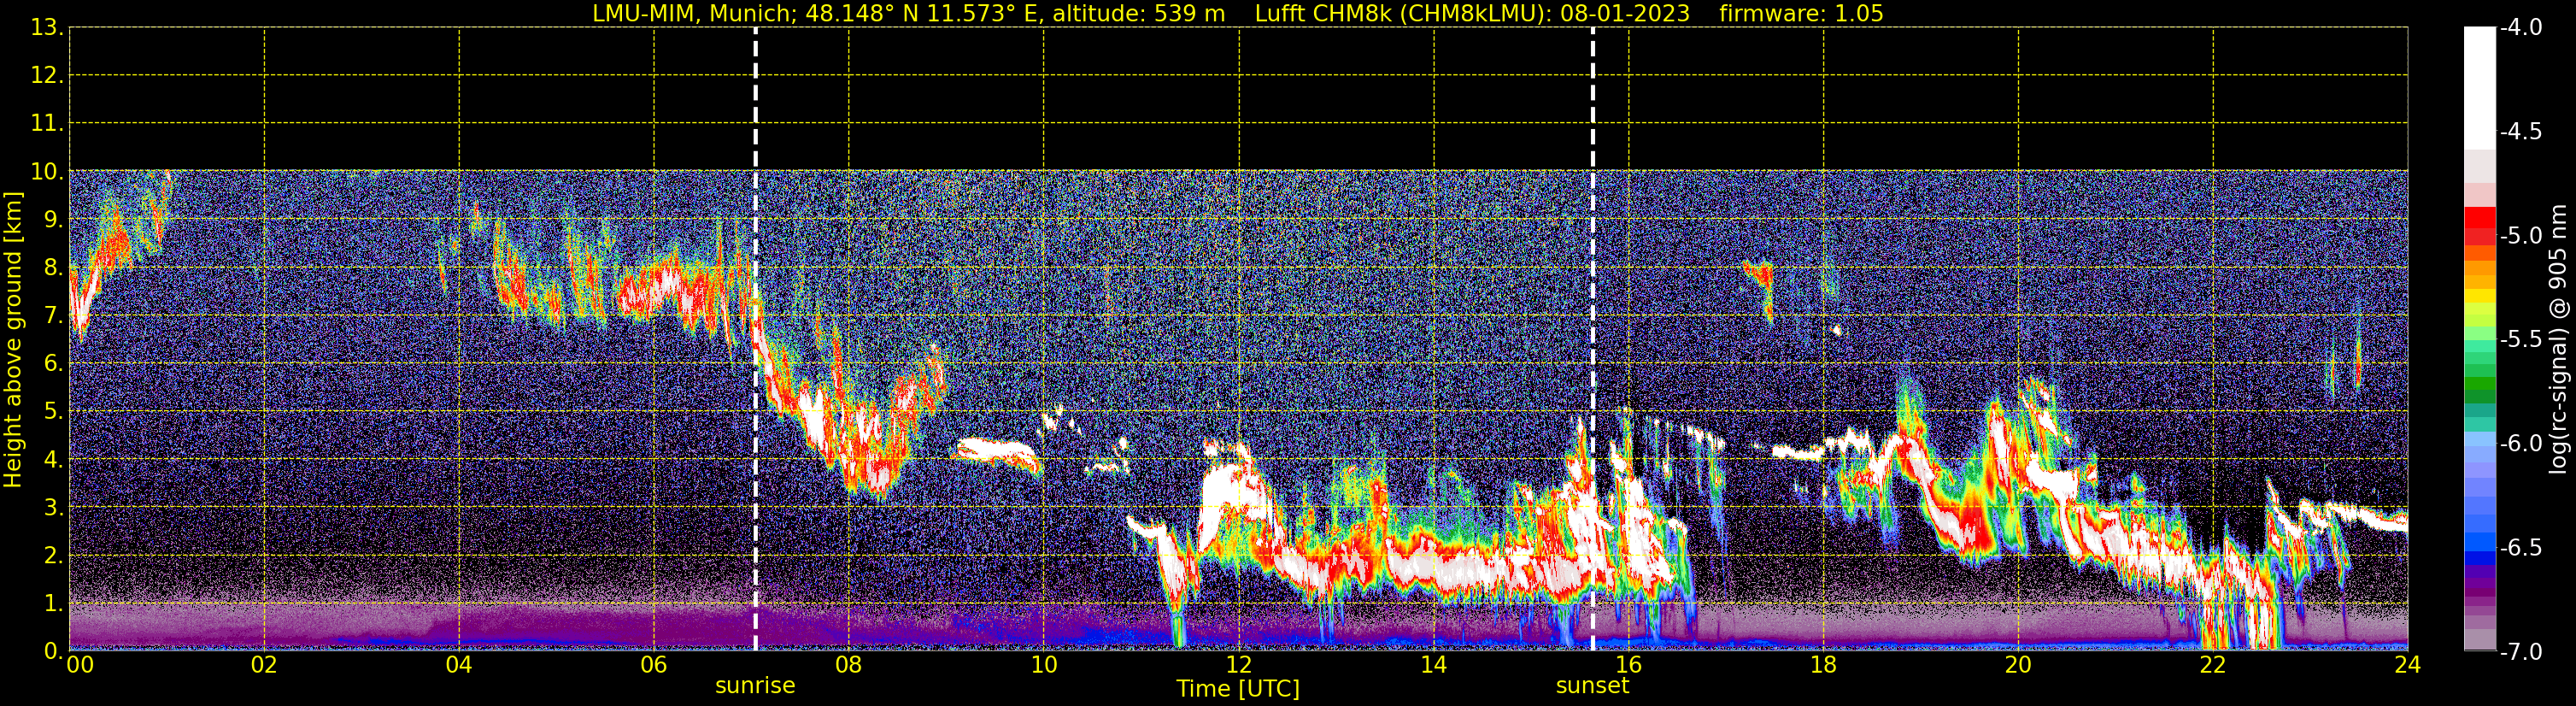Screen dimensions: 2576x706
Task: Click the time axis tick label '00'
Action: click(x=80, y=665)
